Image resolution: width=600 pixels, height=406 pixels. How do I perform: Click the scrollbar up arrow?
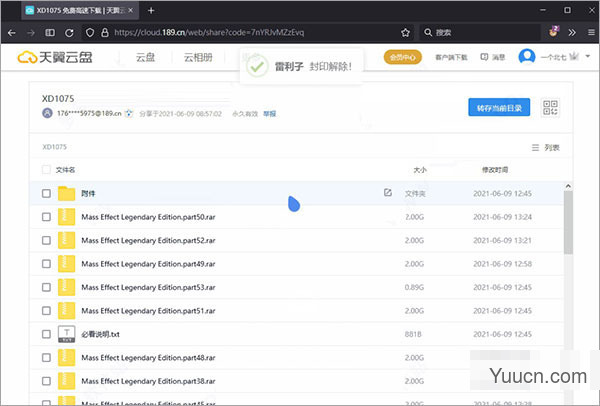(x=568, y=186)
